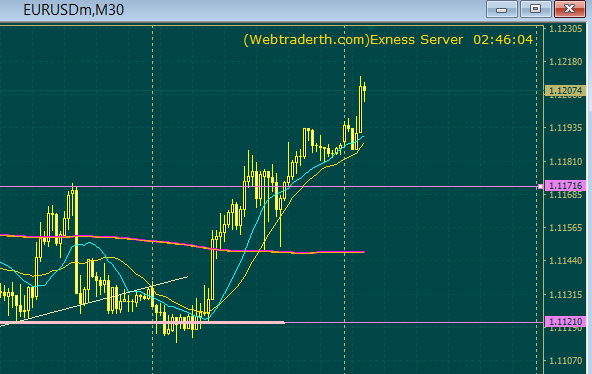
Task: Click the 1.12305 price scale label
Action: 566,29
